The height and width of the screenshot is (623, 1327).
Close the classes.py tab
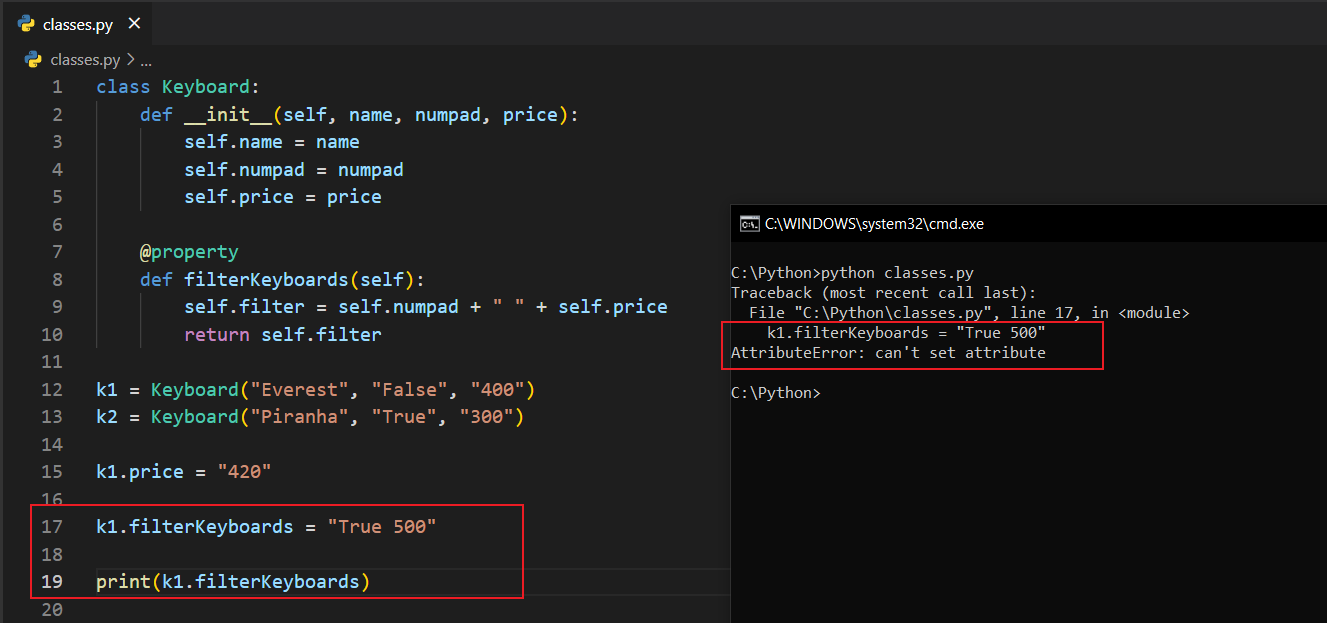point(135,24)
